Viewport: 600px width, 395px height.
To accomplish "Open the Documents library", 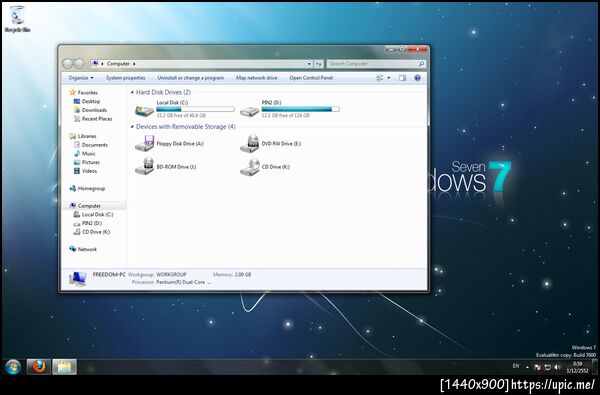I will click(x=95, y=145).
